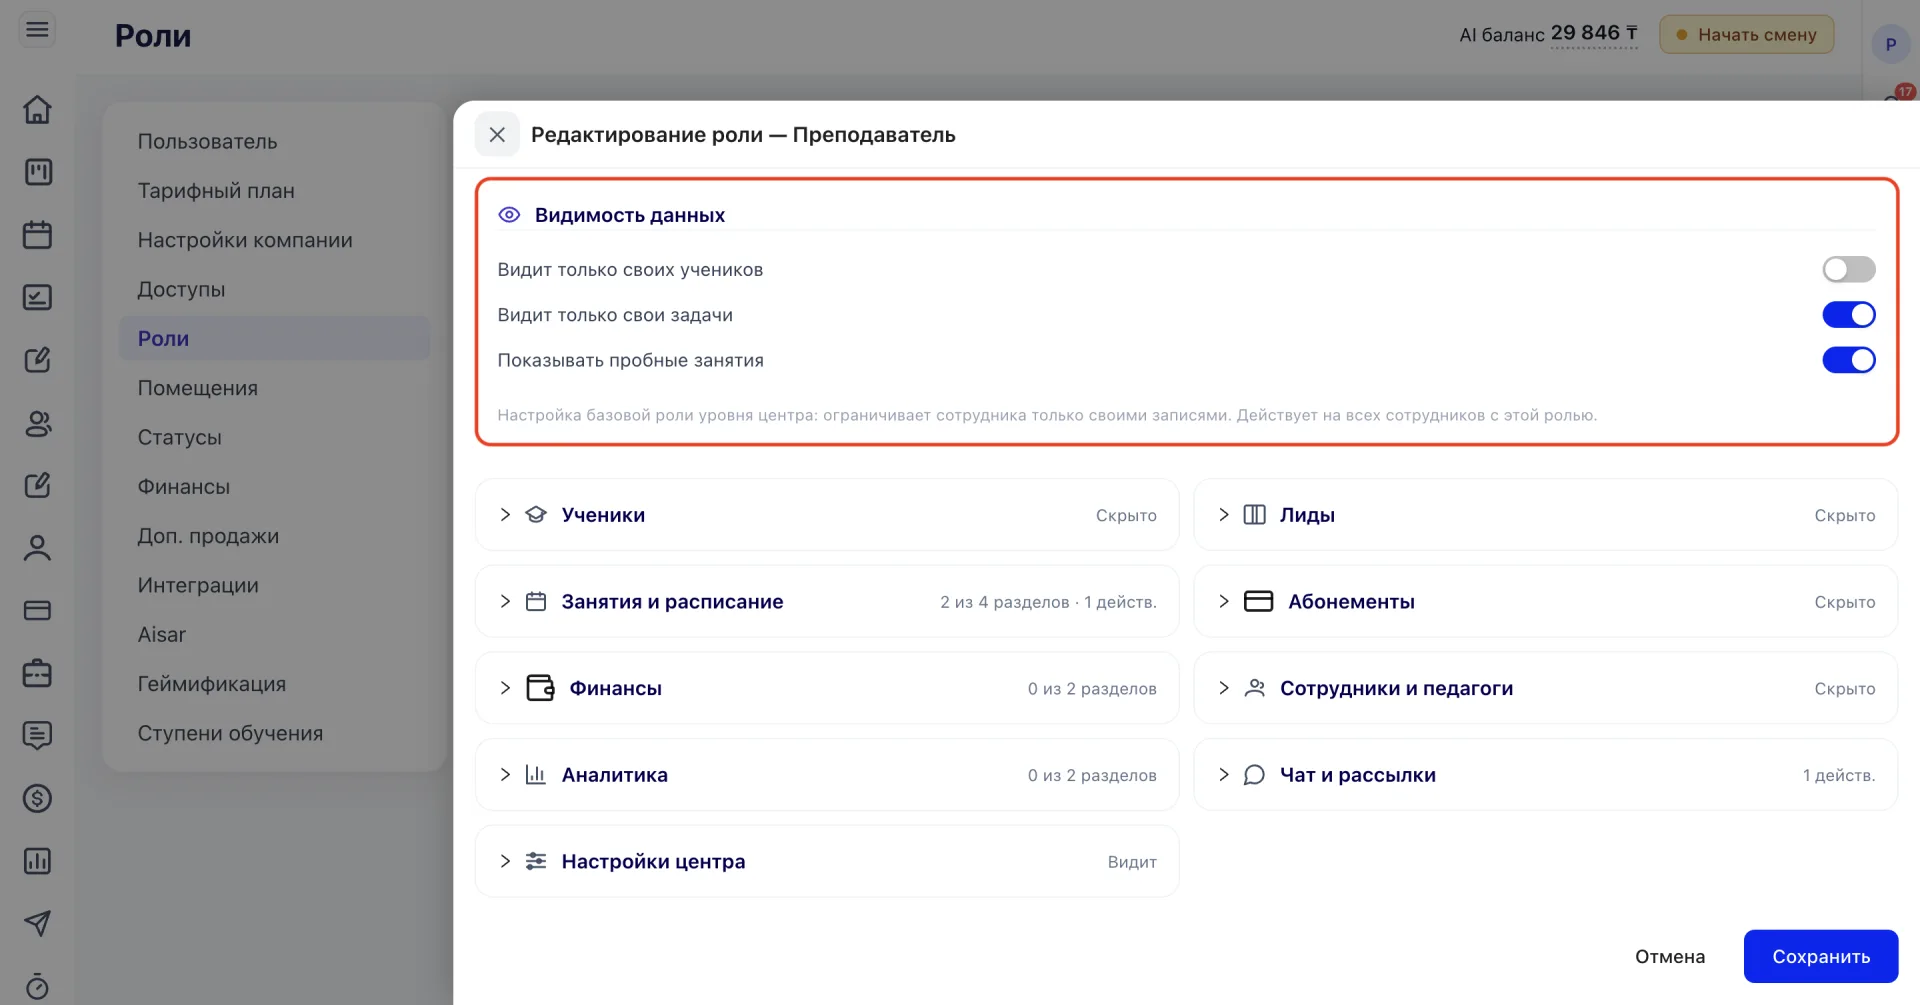1920x1005 pixels.
Task: Open the chat message sidebar icon
Action: [37, 736]
